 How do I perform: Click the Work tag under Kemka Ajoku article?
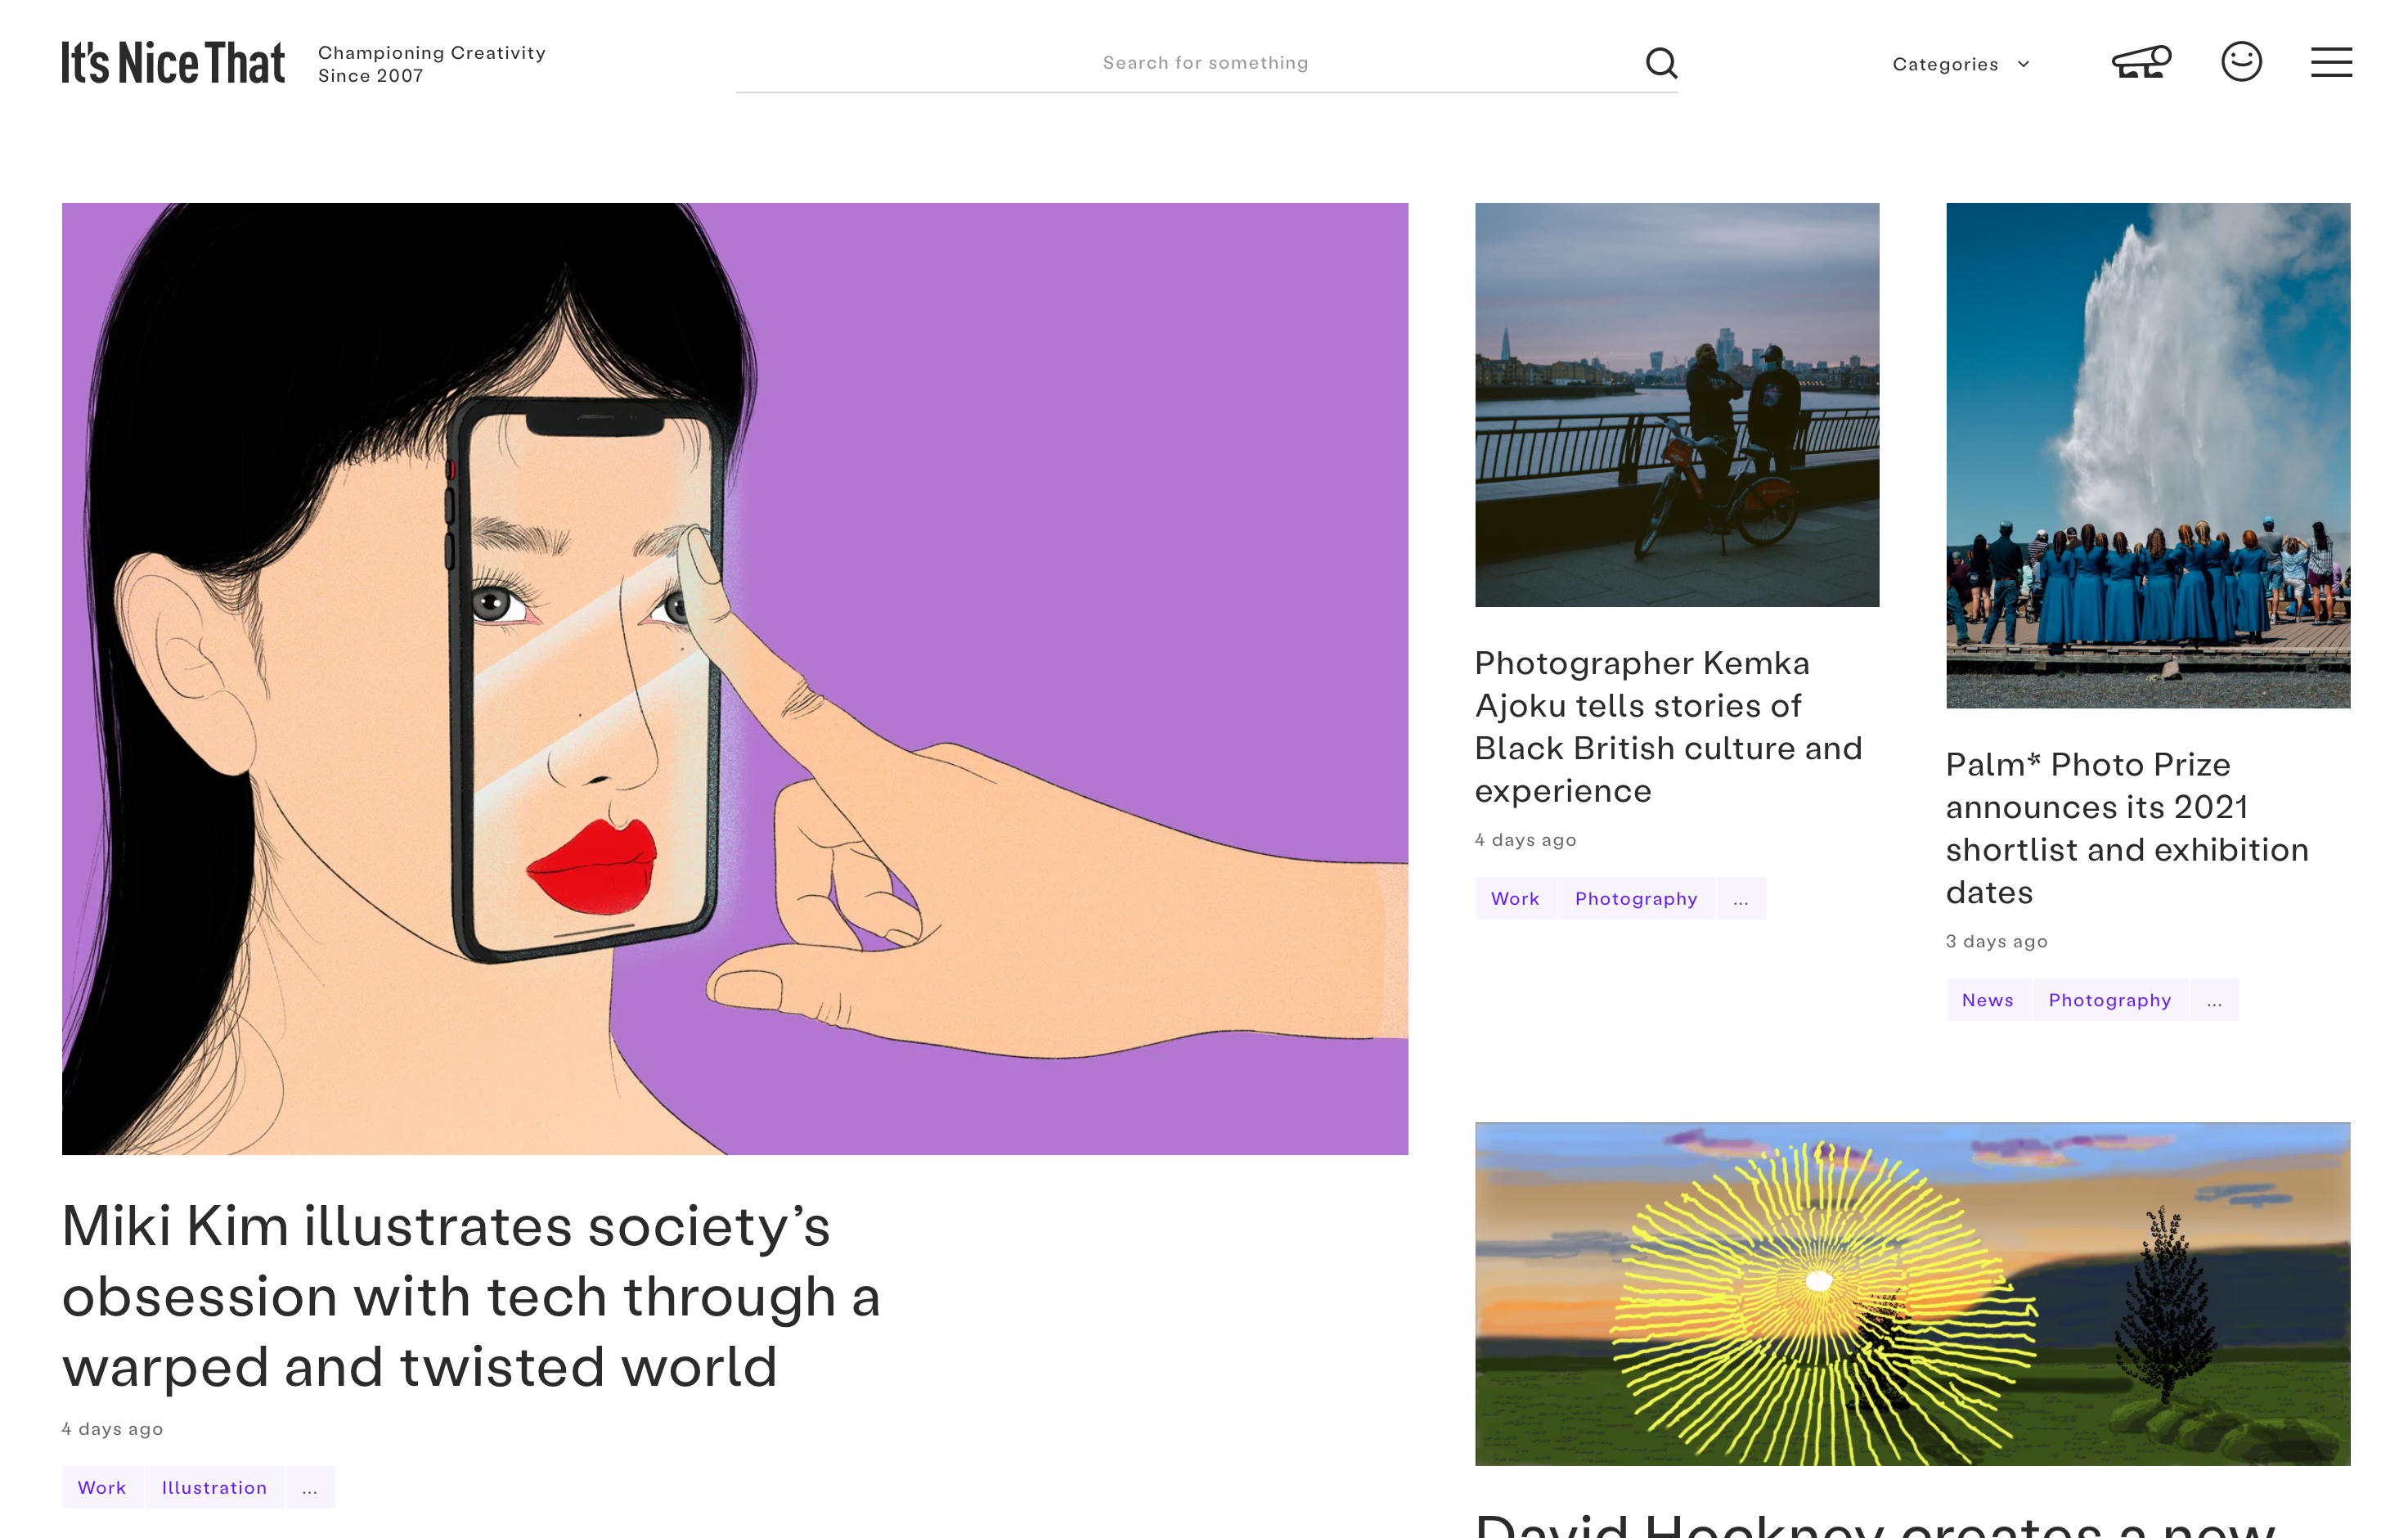click(1515, 898)
